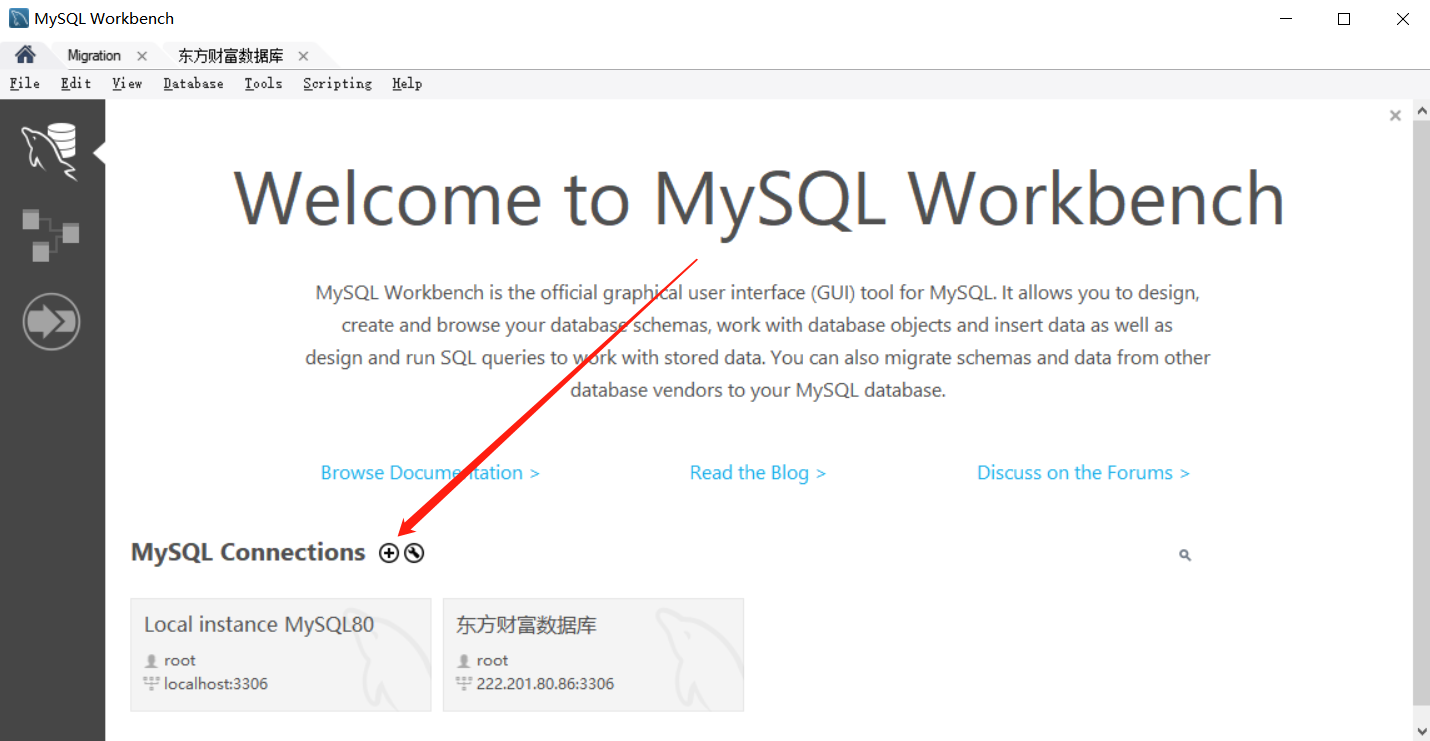The width and height of the screenshot is (1430, 741).
Task: Open the Tools menu
Action: pyautogui.click(x=263, y=84)
